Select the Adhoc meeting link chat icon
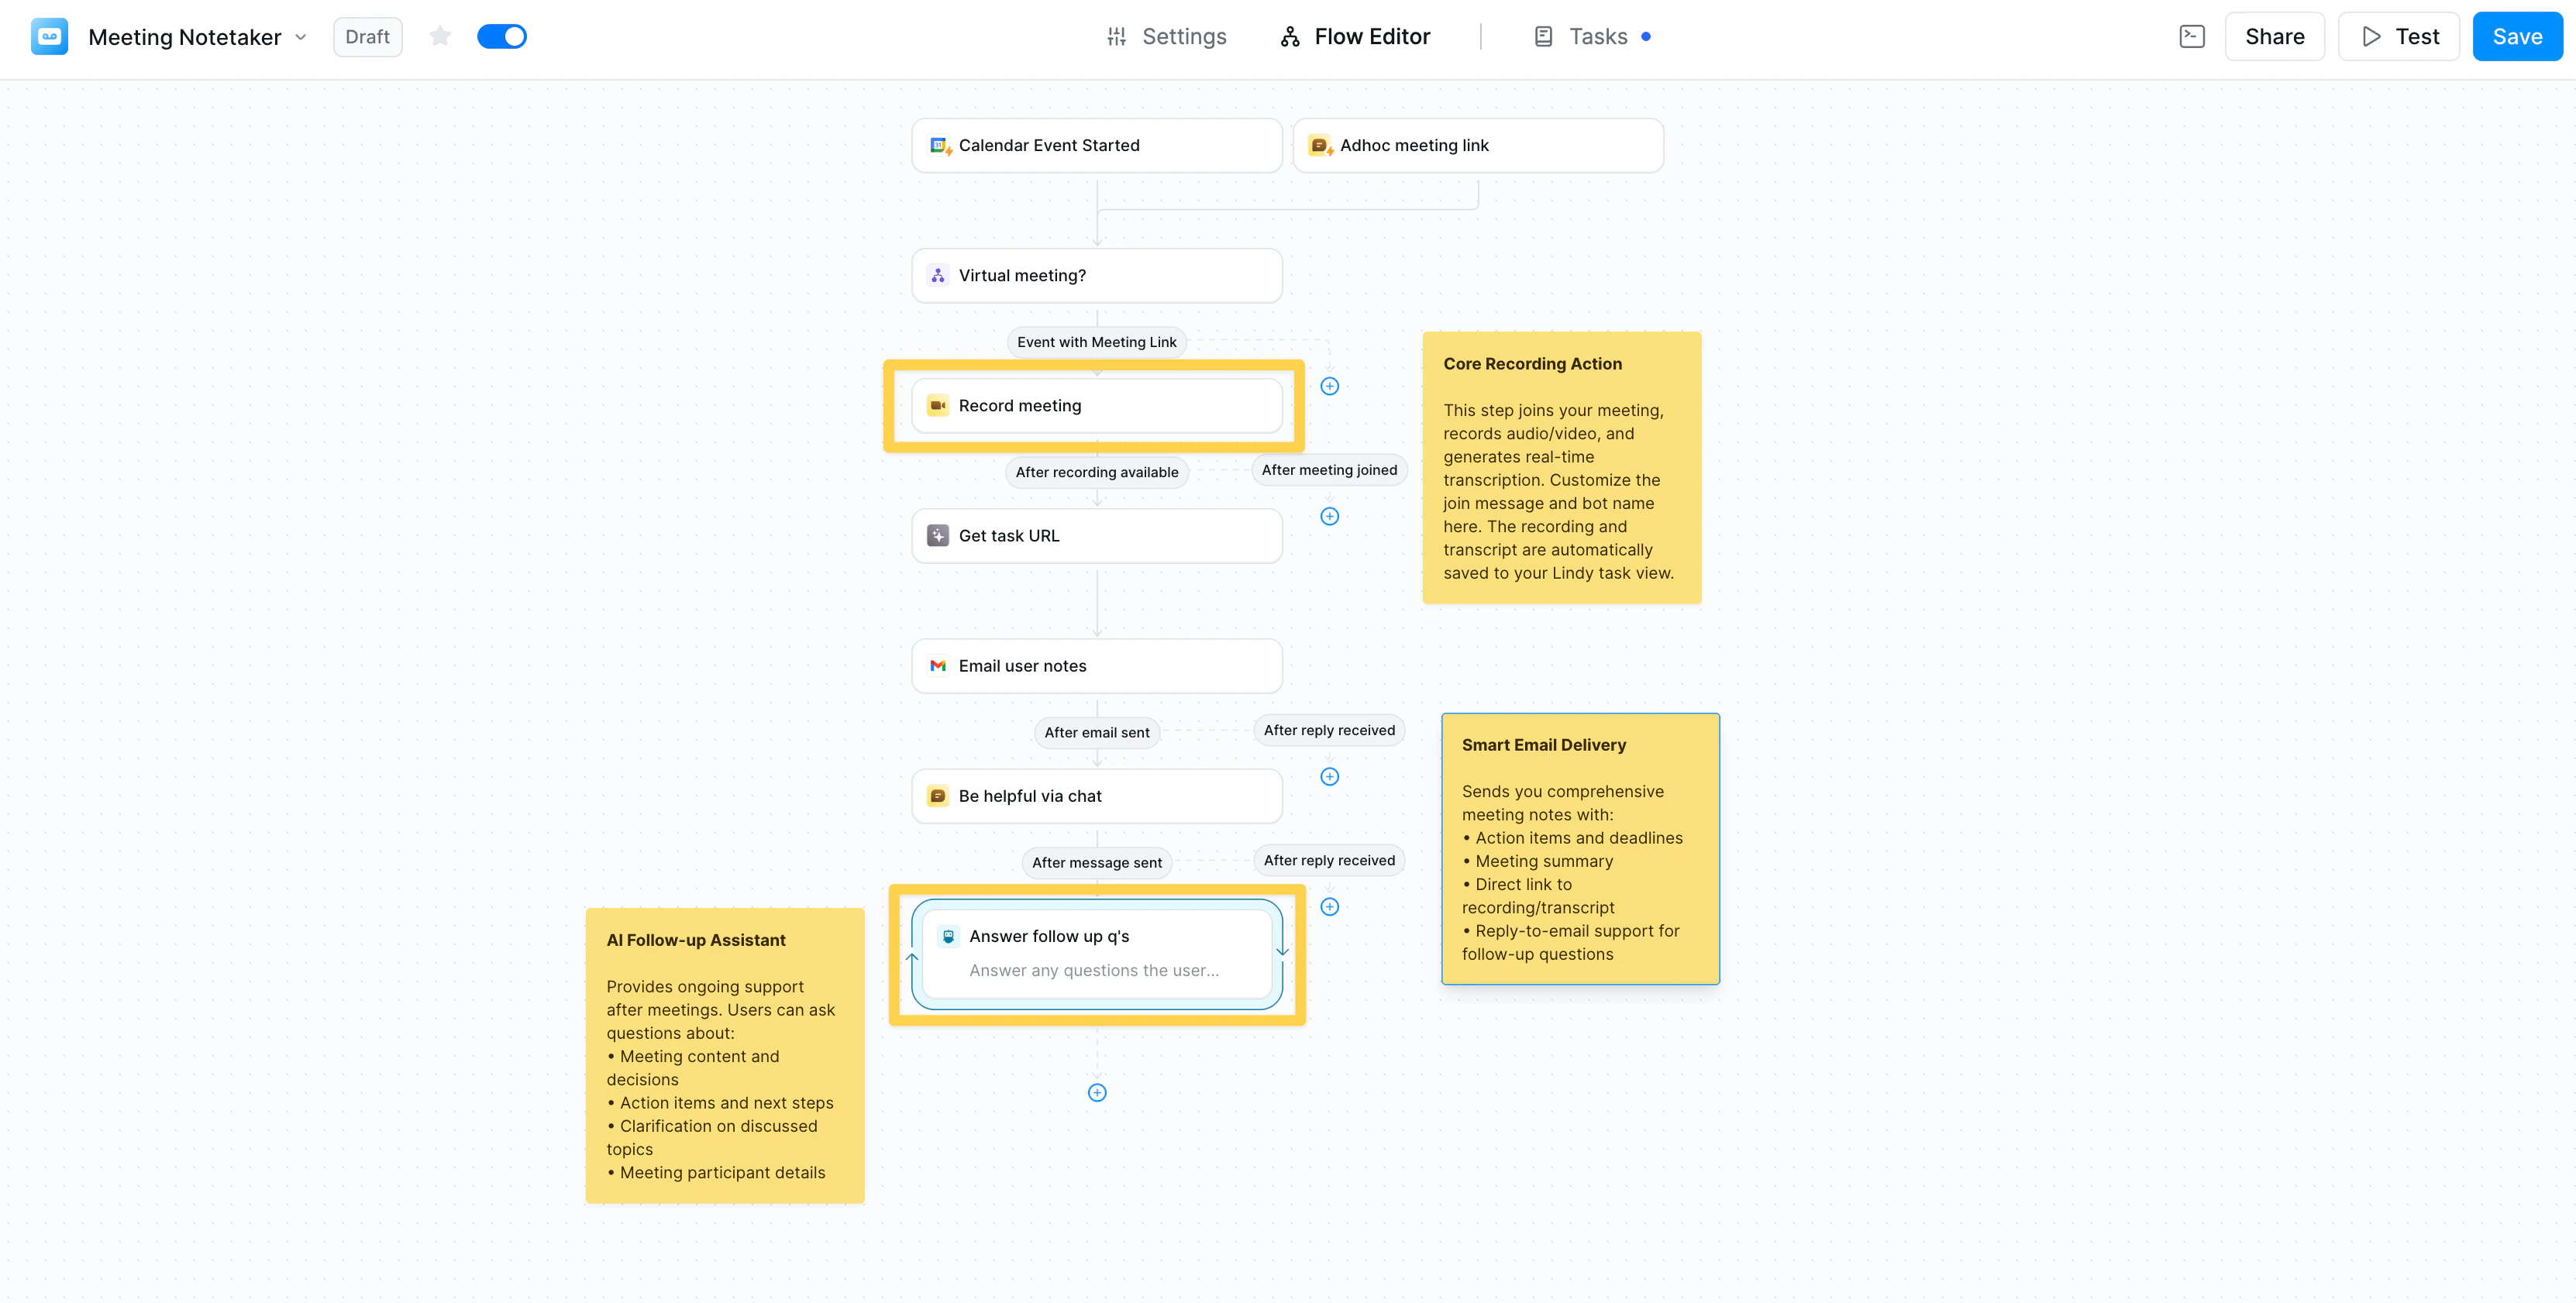2576x1303 pixels. (x=1319, y=145)
